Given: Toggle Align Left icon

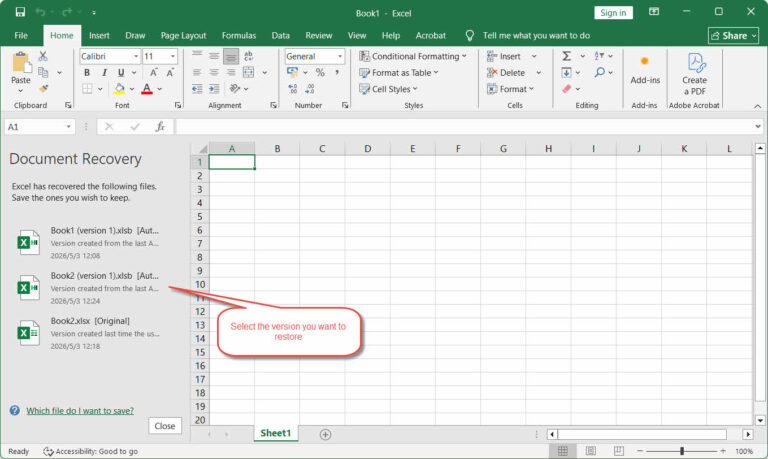Looking at the screenshot, I should tap(197, 72).
